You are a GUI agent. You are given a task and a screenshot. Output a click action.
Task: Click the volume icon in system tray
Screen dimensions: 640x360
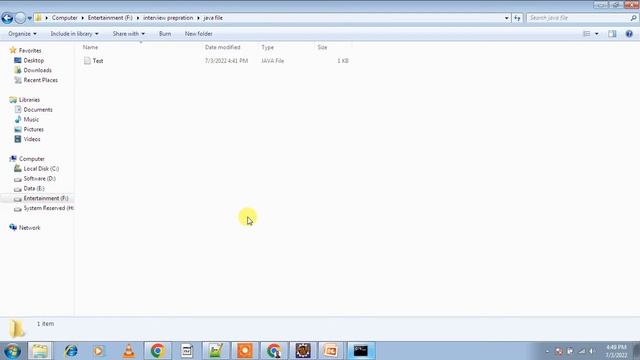(x=591, y=351)
